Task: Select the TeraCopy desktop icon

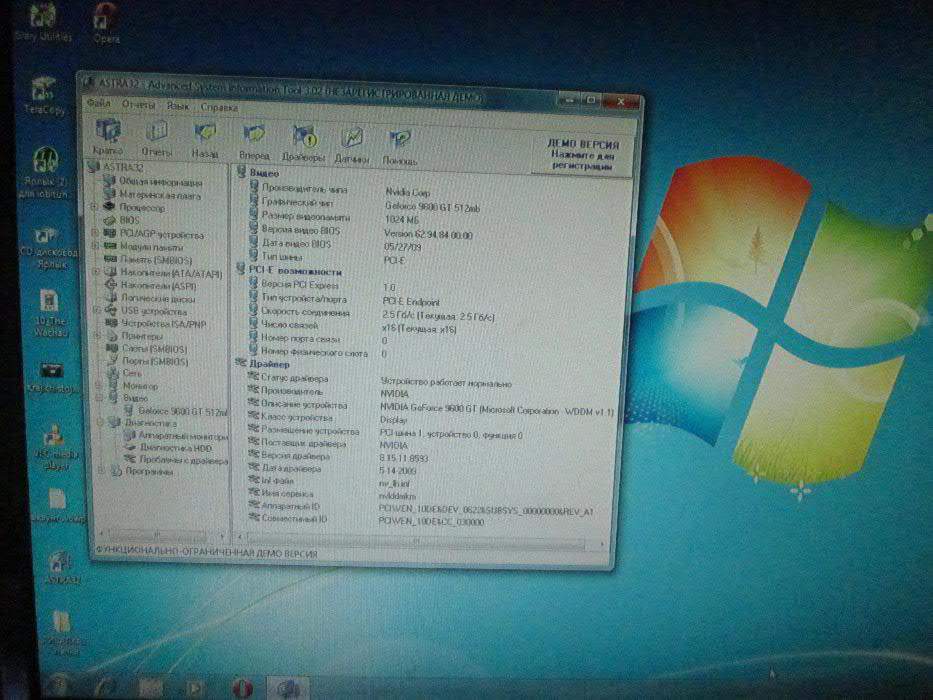Action: coord(43,95)
